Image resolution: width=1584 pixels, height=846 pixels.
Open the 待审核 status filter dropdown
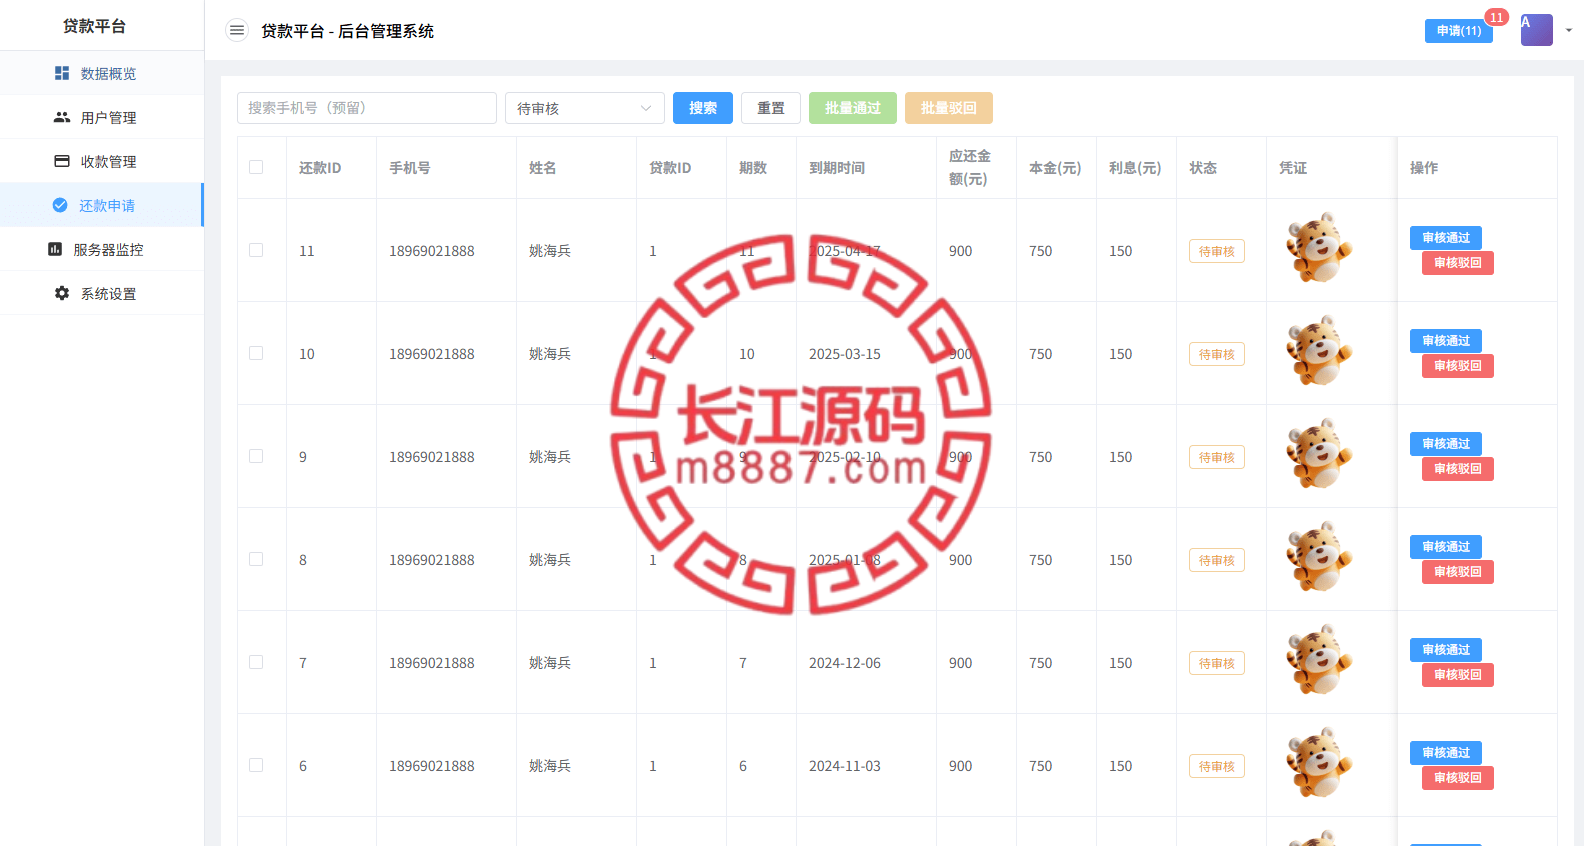(585, 108)
